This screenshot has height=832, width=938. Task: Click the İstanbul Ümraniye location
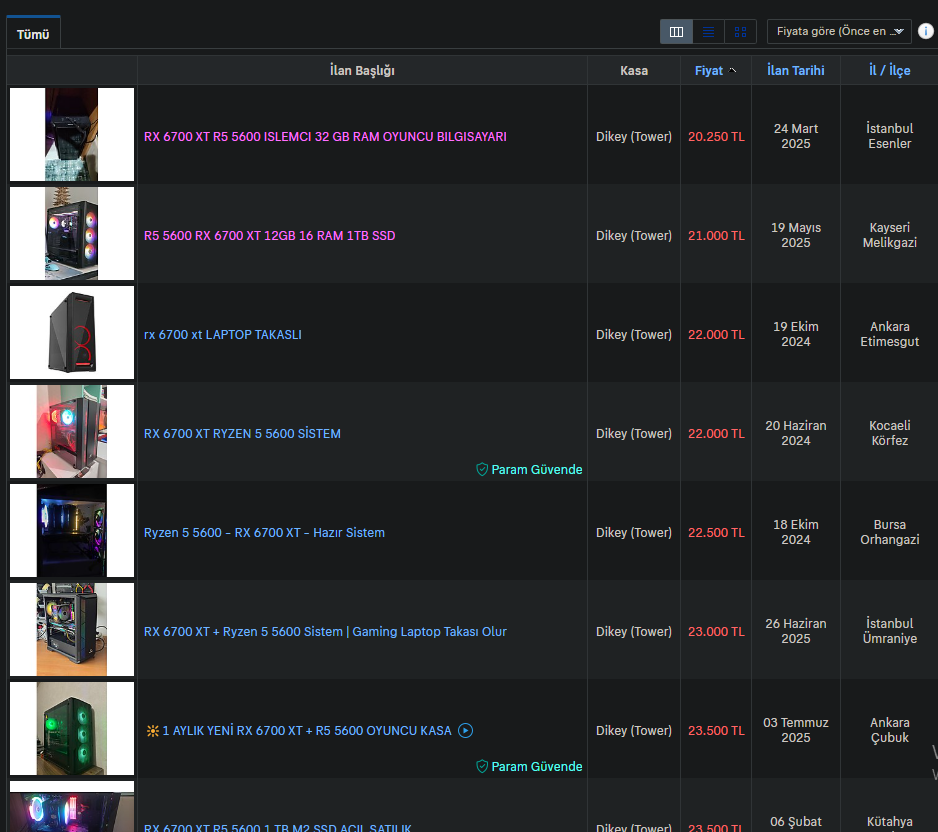[890, 631]
